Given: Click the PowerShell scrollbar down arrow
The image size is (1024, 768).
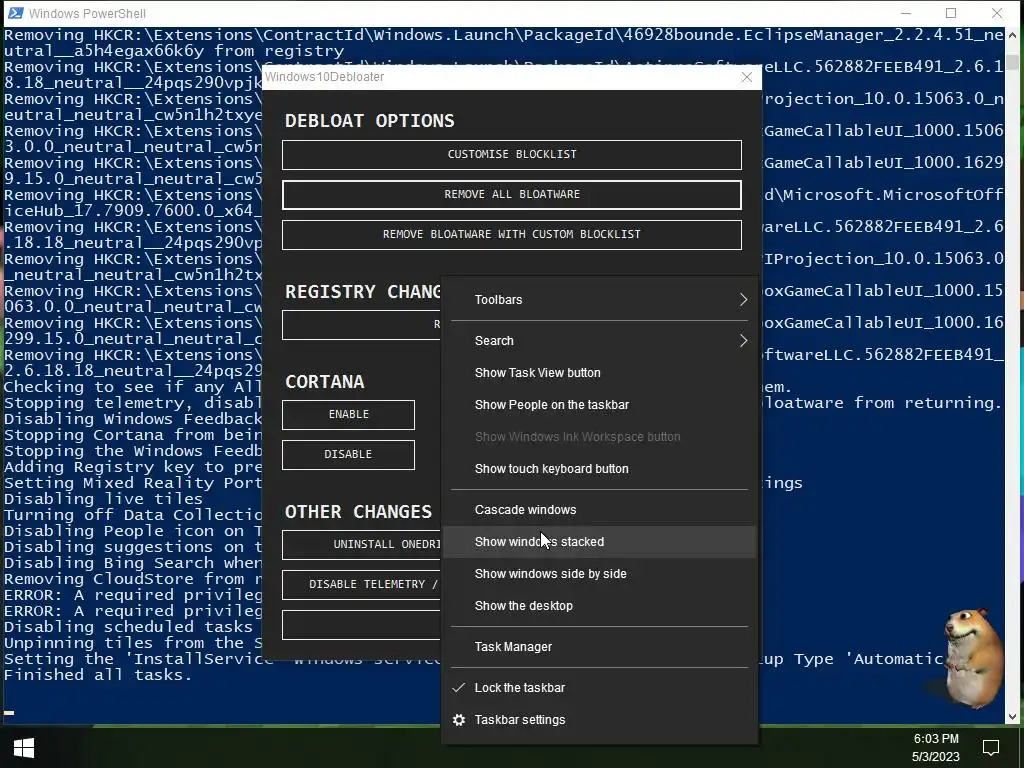Looking at the screenshot, I should pos(1012,716).
